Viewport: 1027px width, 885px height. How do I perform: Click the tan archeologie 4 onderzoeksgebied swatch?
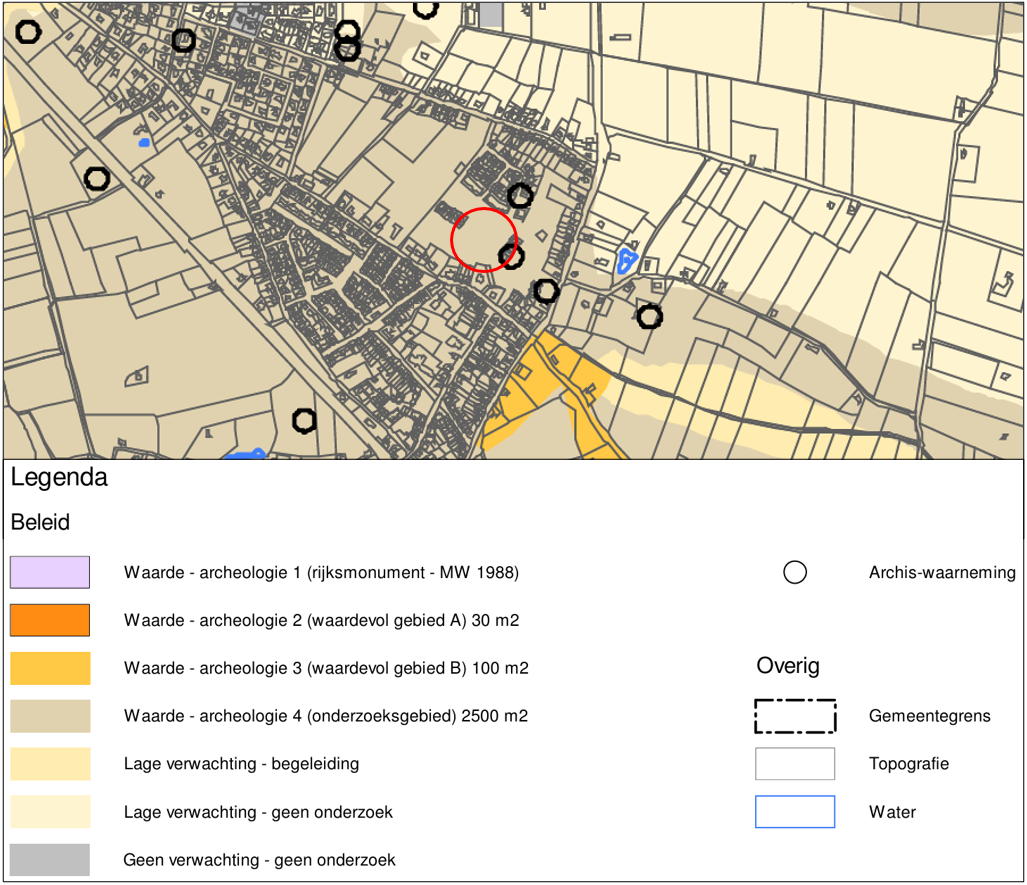50,716
